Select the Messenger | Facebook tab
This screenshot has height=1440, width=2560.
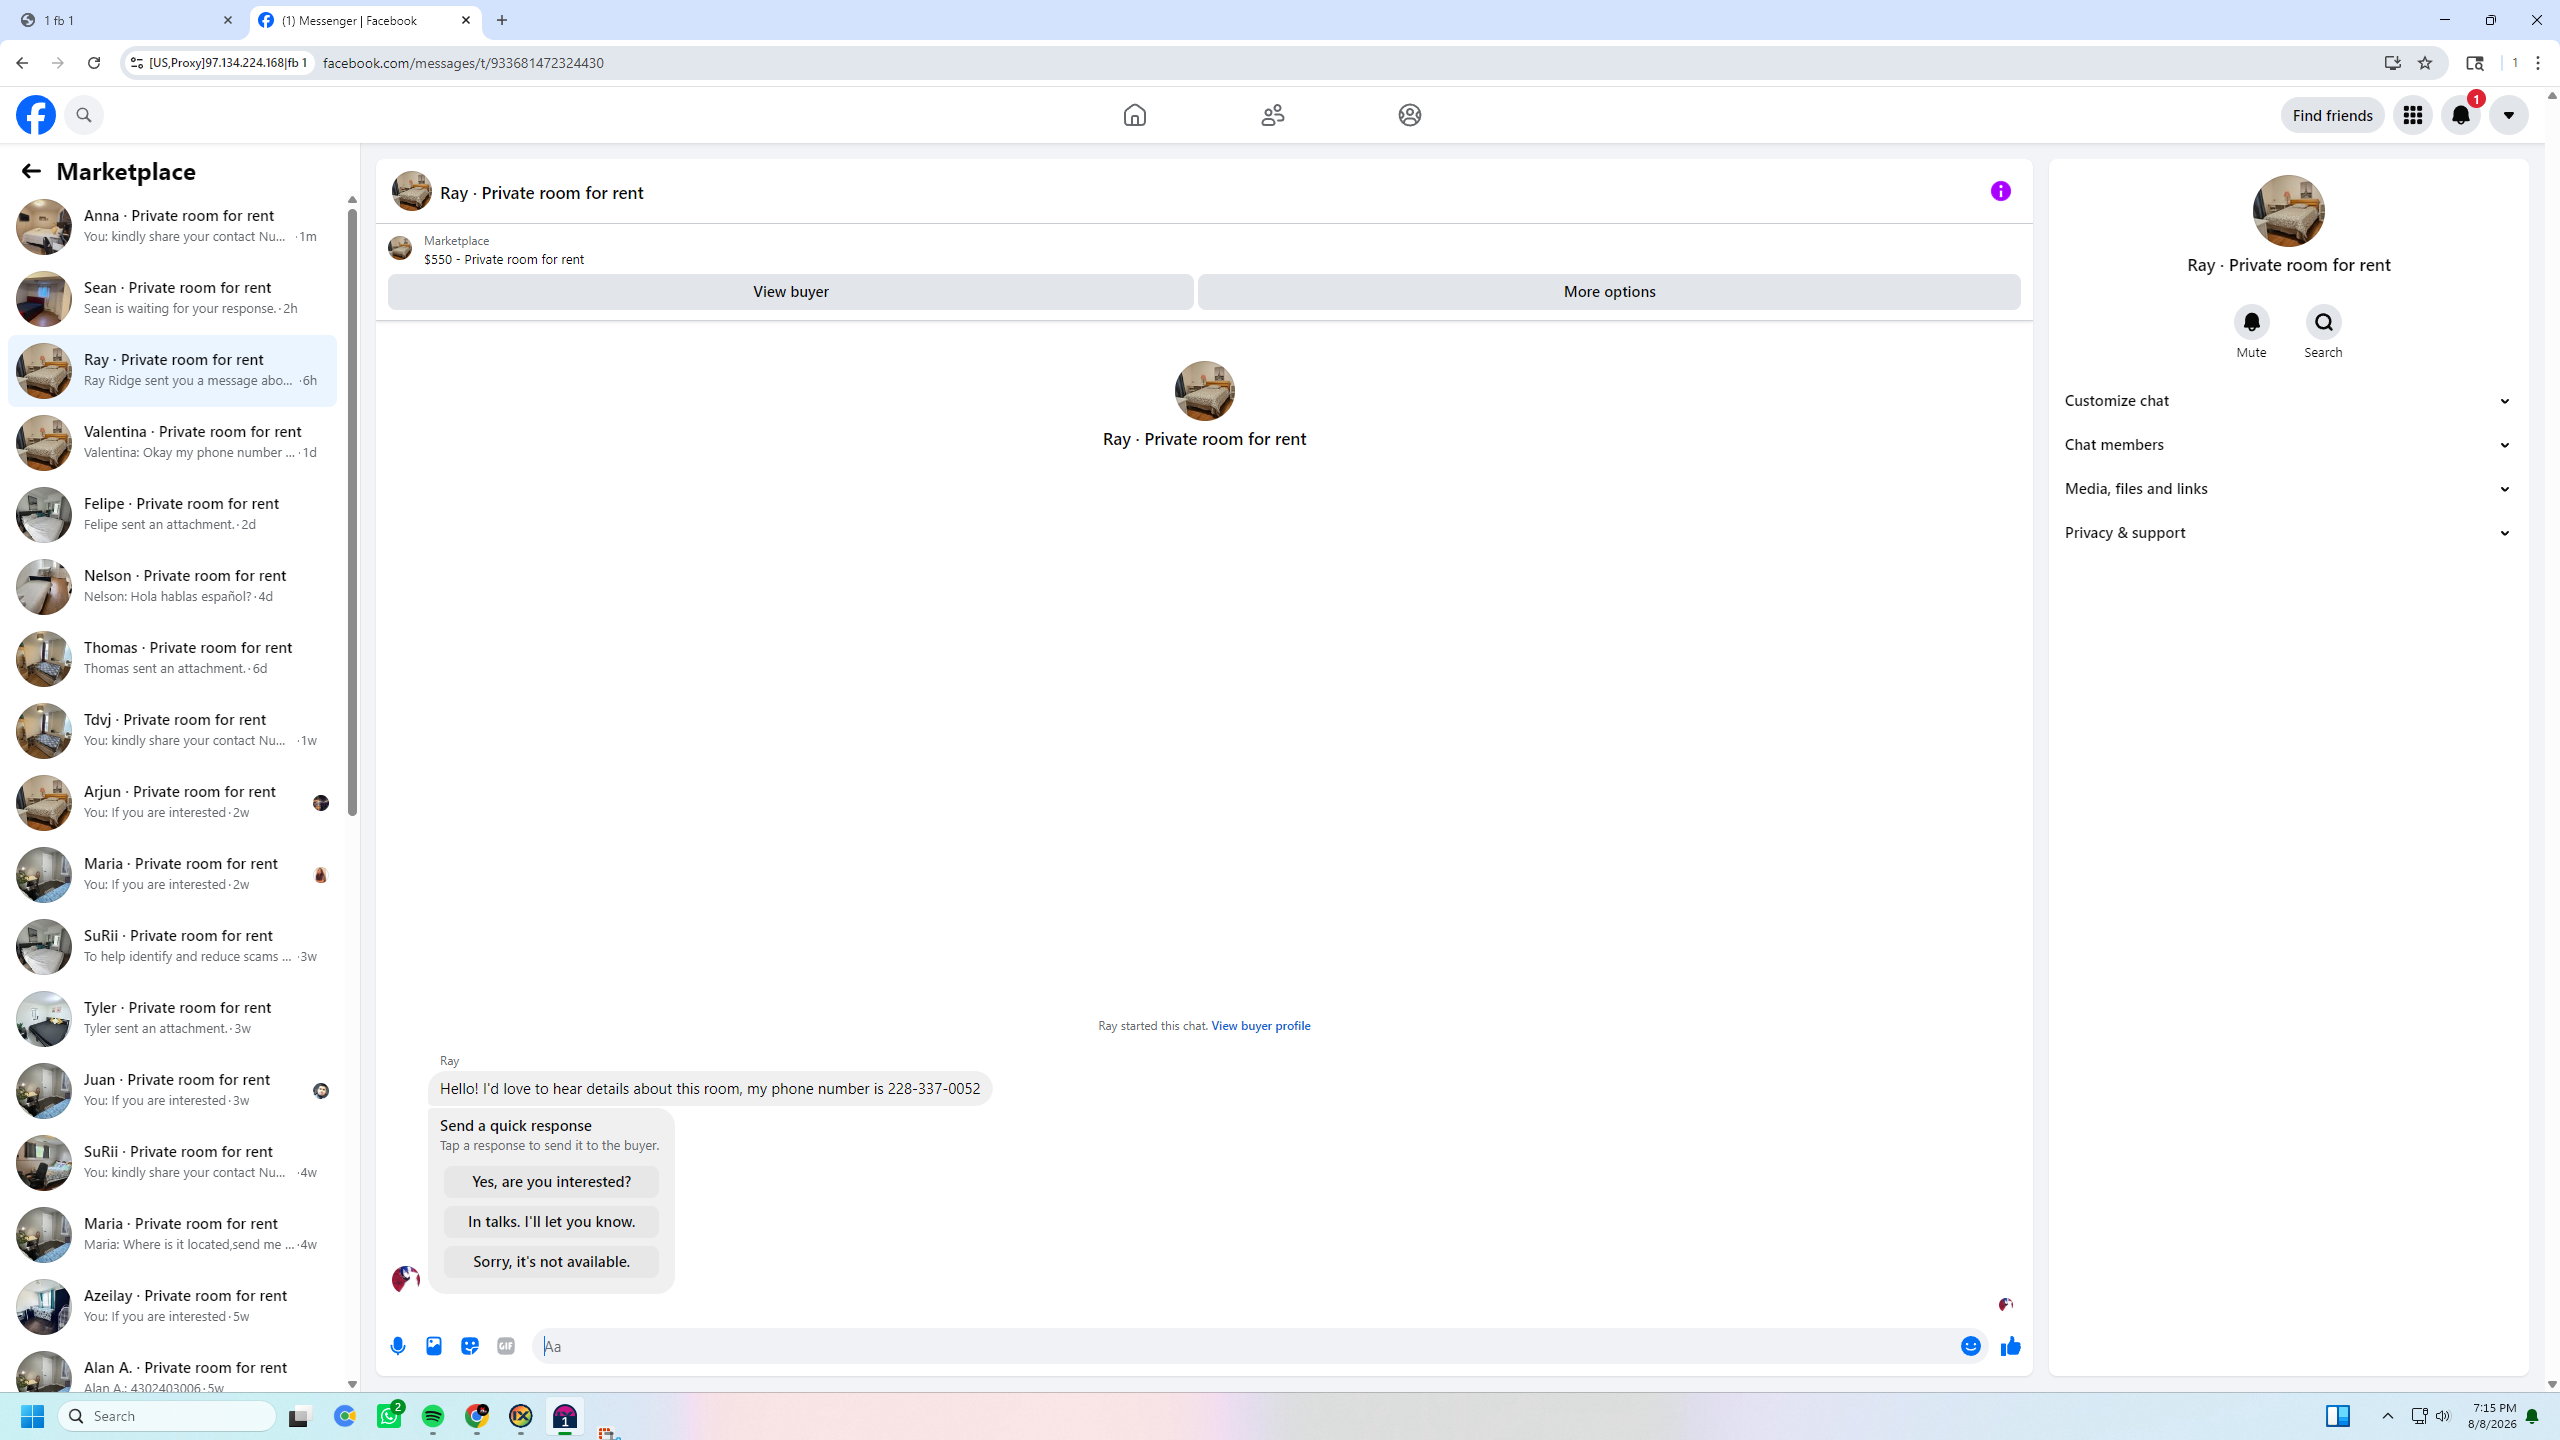364,20
